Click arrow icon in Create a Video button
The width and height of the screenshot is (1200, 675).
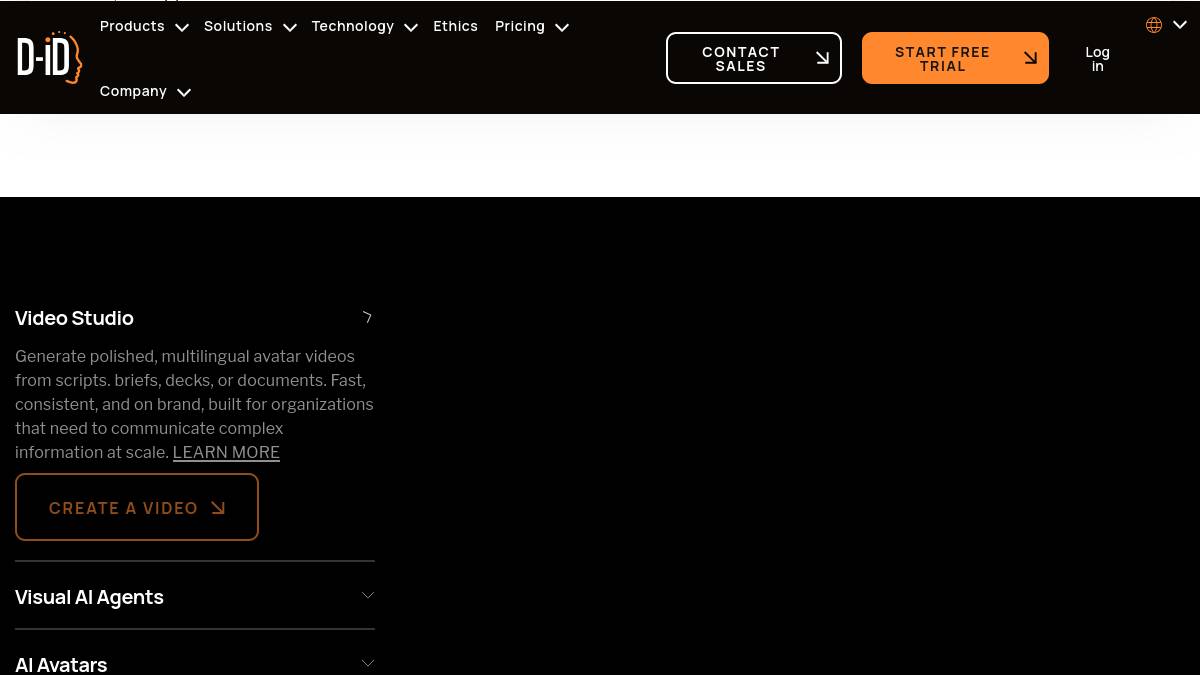(218, 508)
